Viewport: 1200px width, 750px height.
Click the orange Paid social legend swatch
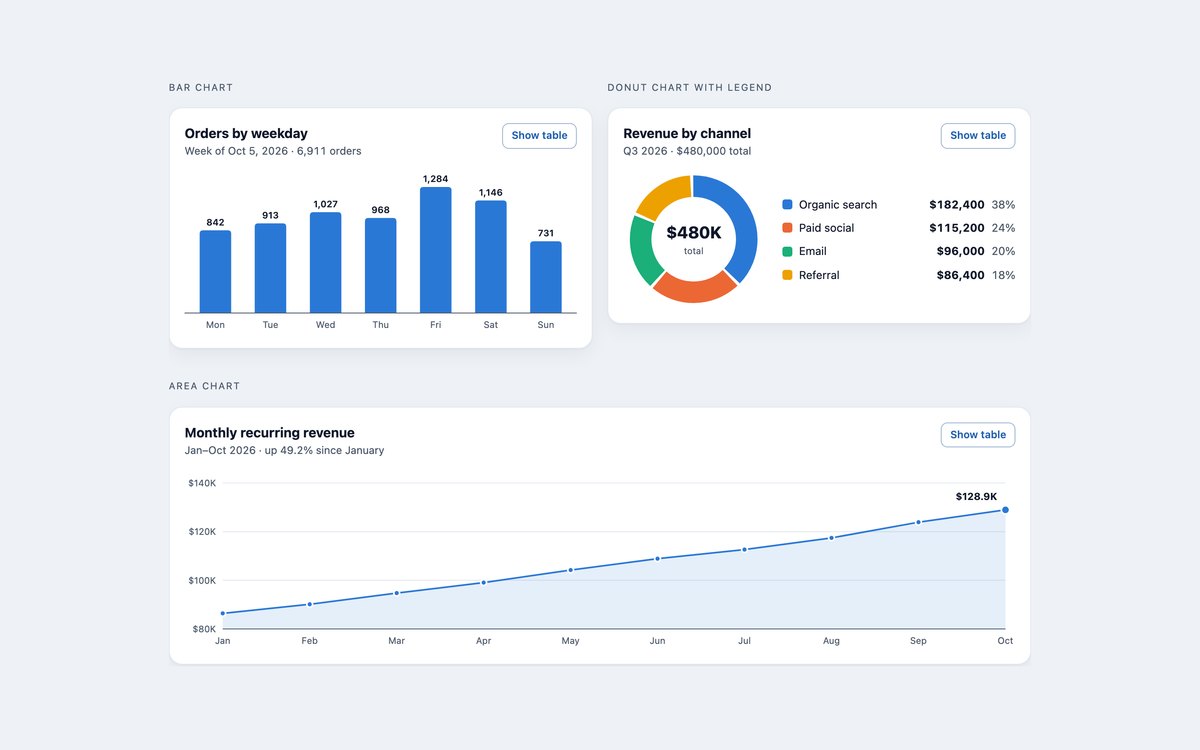[787, 228]
